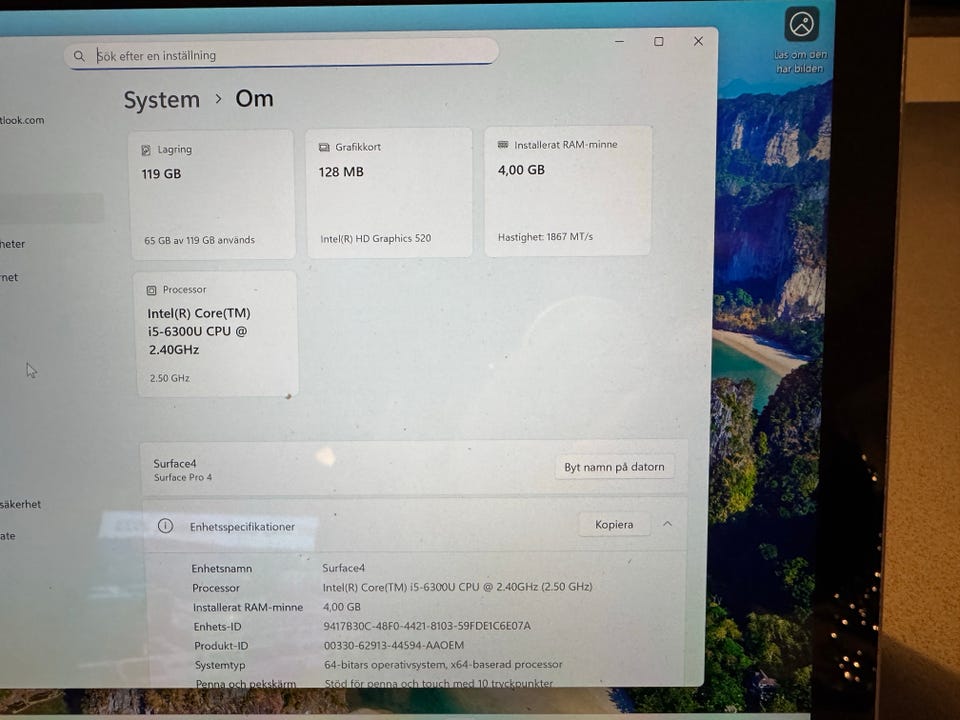This screenshot has width=960, height=720.
Task: Select the Systemtyp 64-bitars value
Action: pos(443,664)
